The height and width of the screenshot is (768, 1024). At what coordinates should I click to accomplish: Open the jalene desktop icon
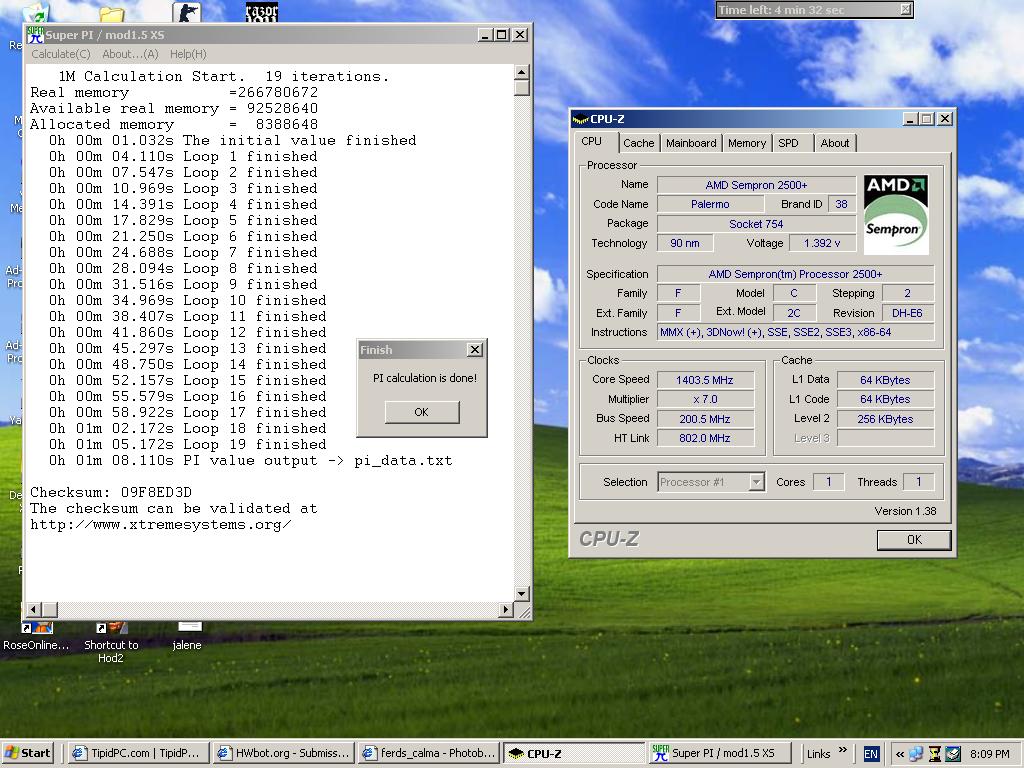click(x=187, y=637)
